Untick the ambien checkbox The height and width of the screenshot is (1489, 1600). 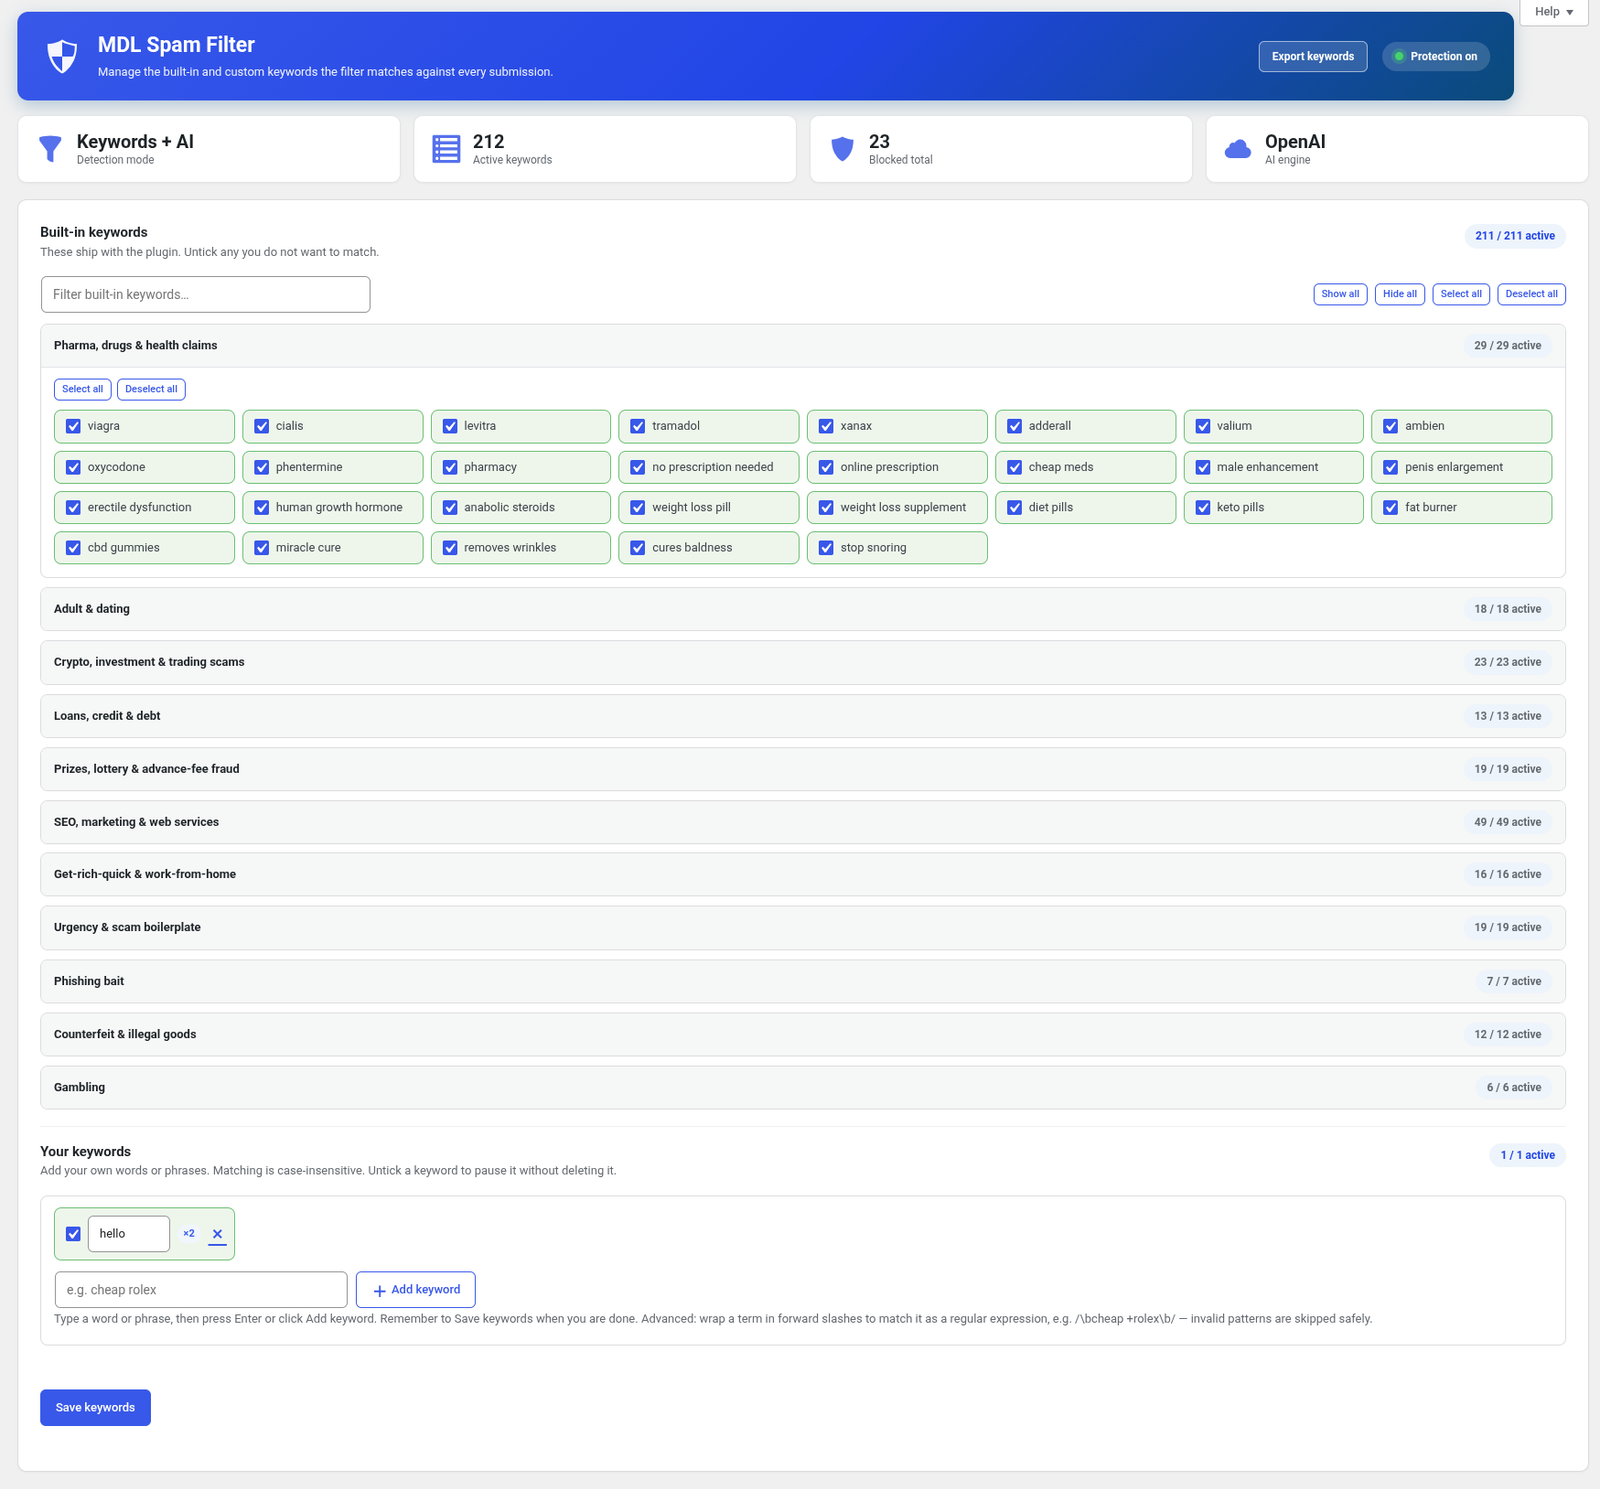[1391, 426]
